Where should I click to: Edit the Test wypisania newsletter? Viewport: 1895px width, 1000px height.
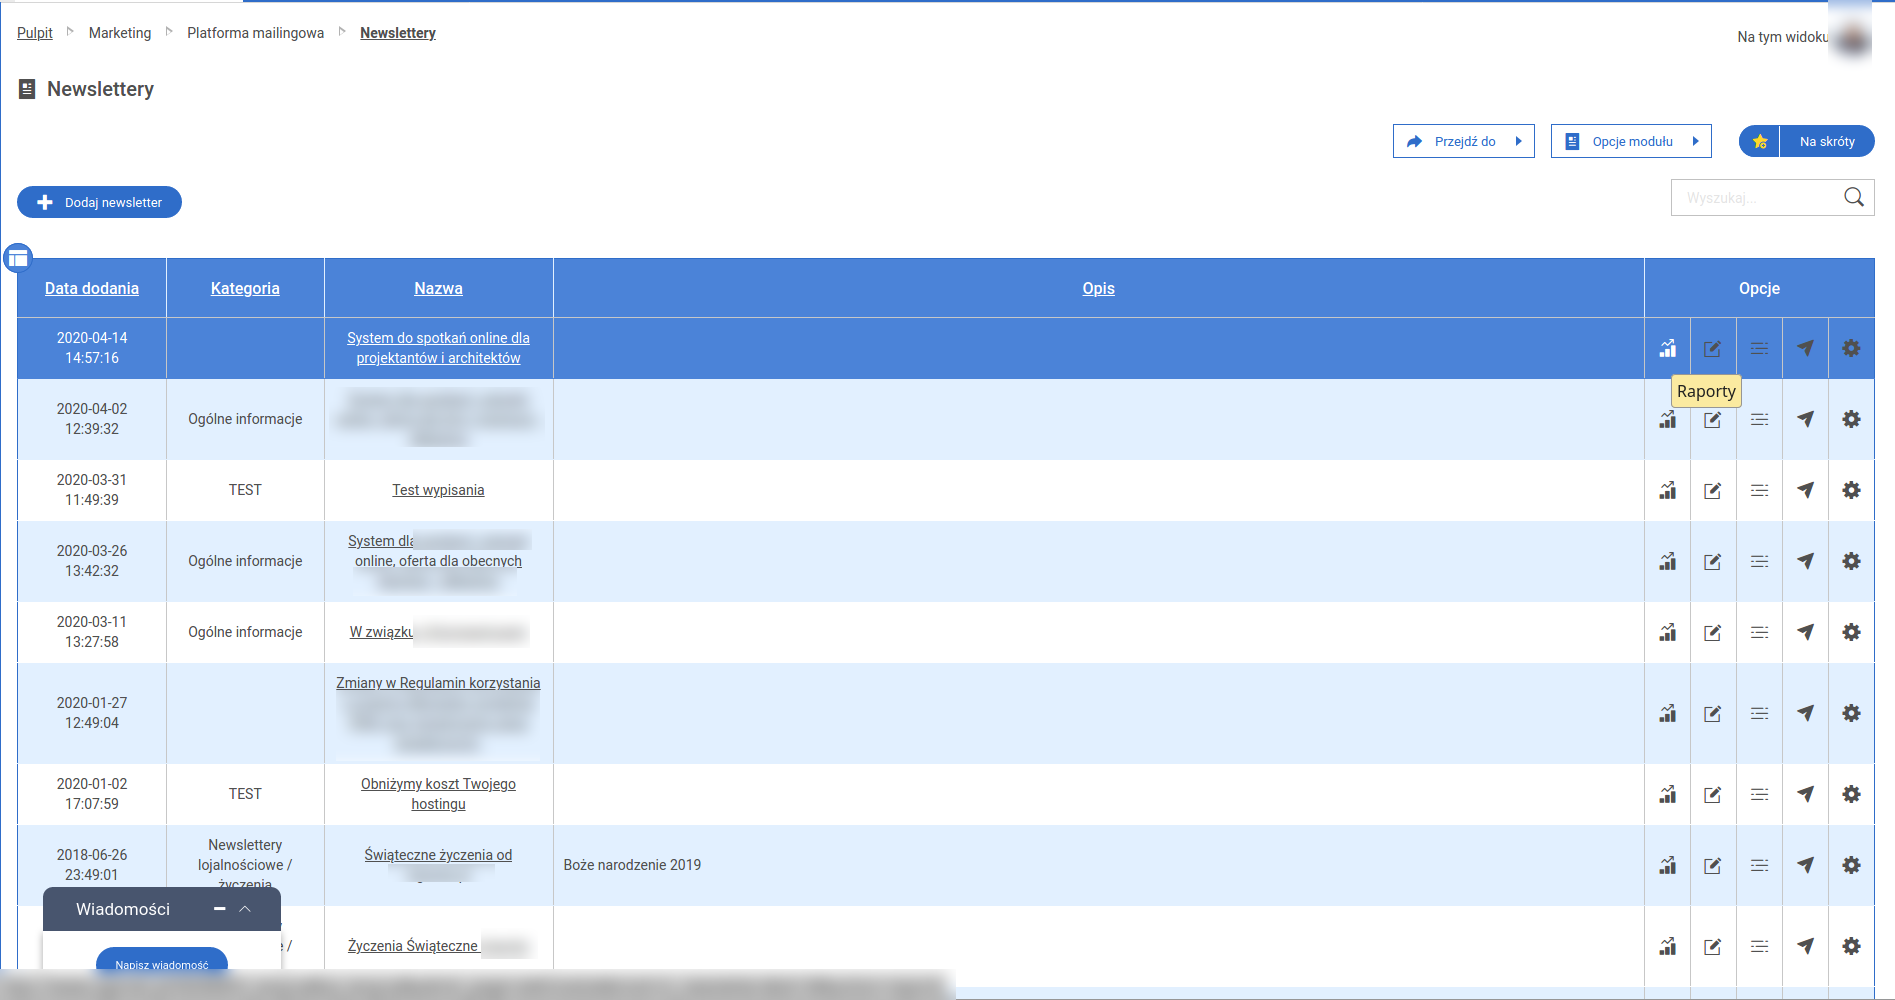pos(1713,490)
